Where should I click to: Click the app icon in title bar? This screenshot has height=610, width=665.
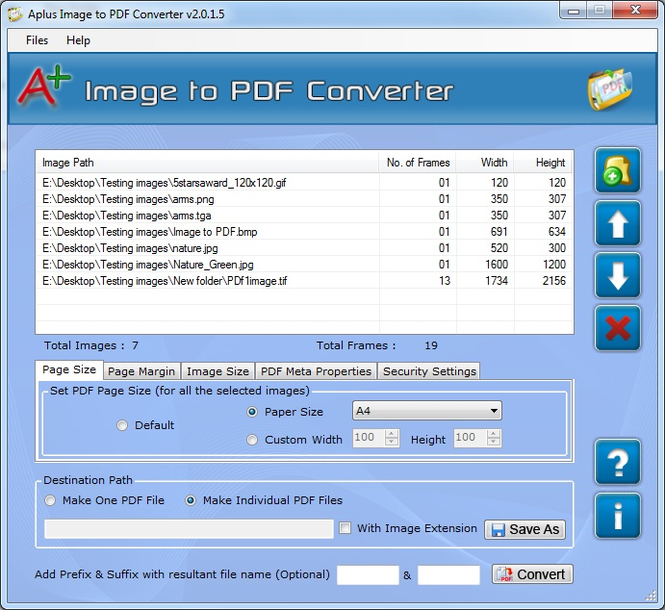15,14
